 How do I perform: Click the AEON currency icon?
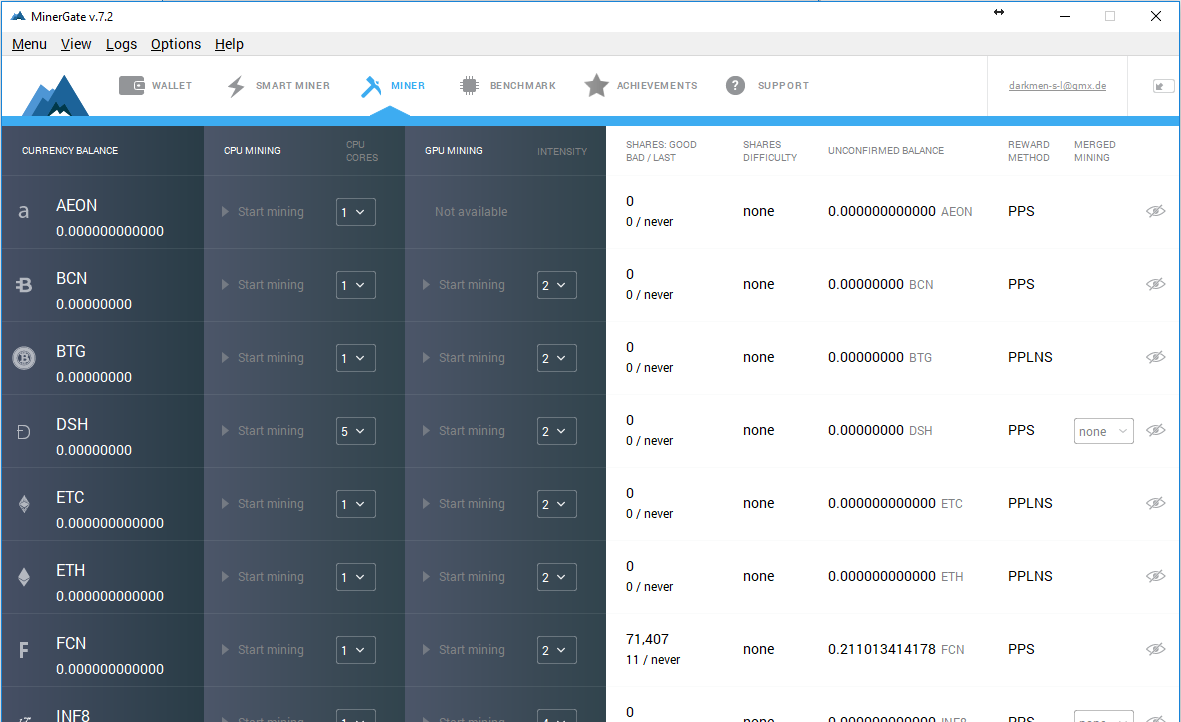pyautogui.click(x=24, y=212)
